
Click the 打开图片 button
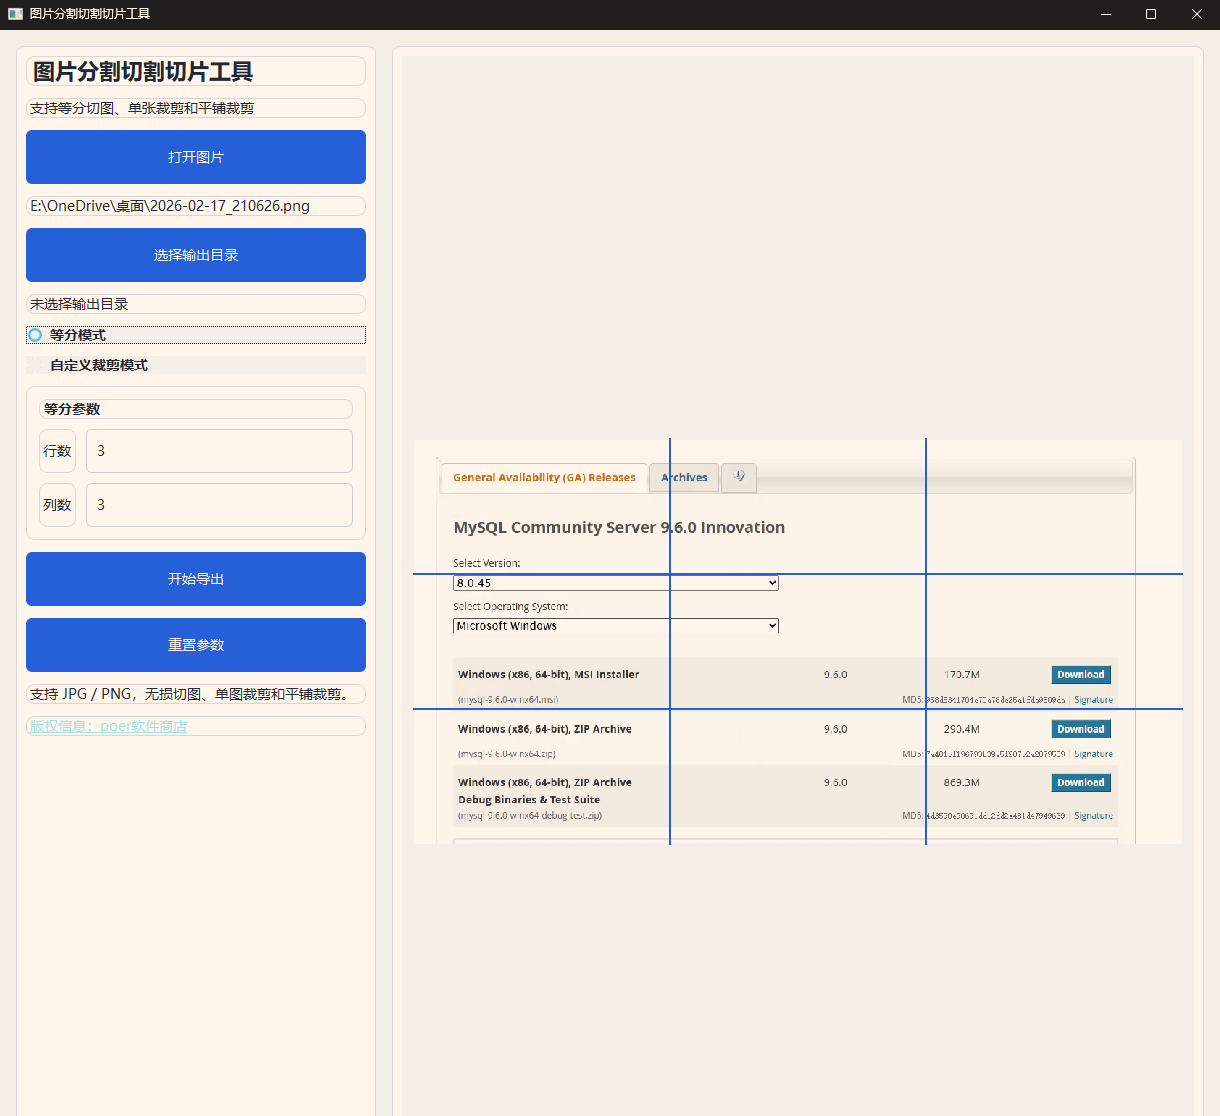(196, 157)
